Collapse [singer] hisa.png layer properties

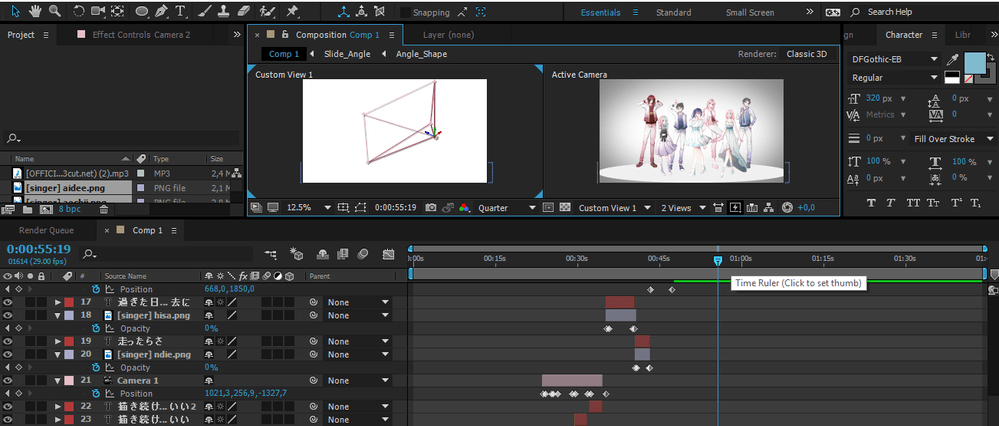(x=58, y=315)
